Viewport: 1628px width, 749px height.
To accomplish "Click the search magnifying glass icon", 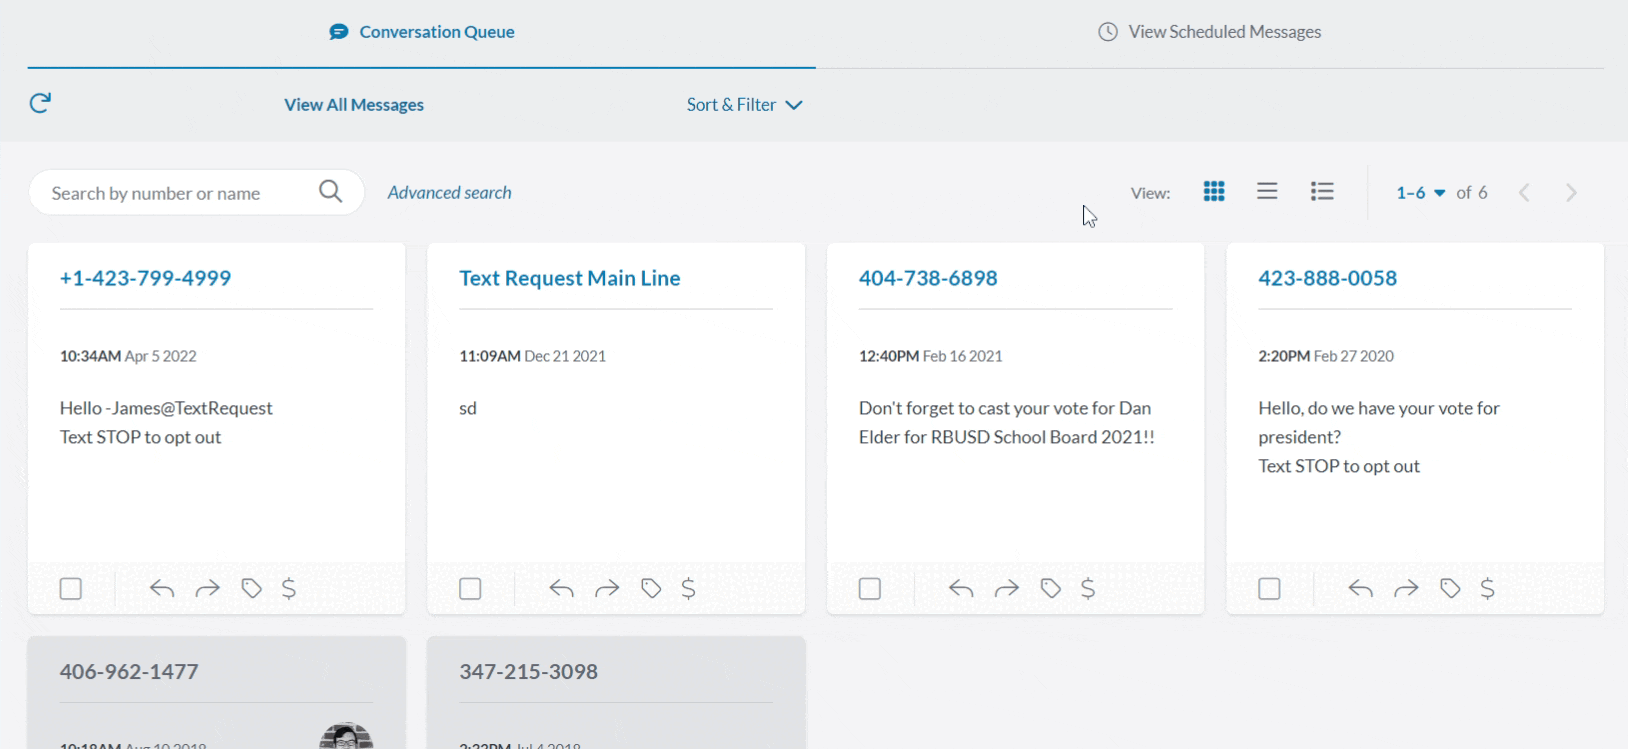I will [x=330, y=192].
